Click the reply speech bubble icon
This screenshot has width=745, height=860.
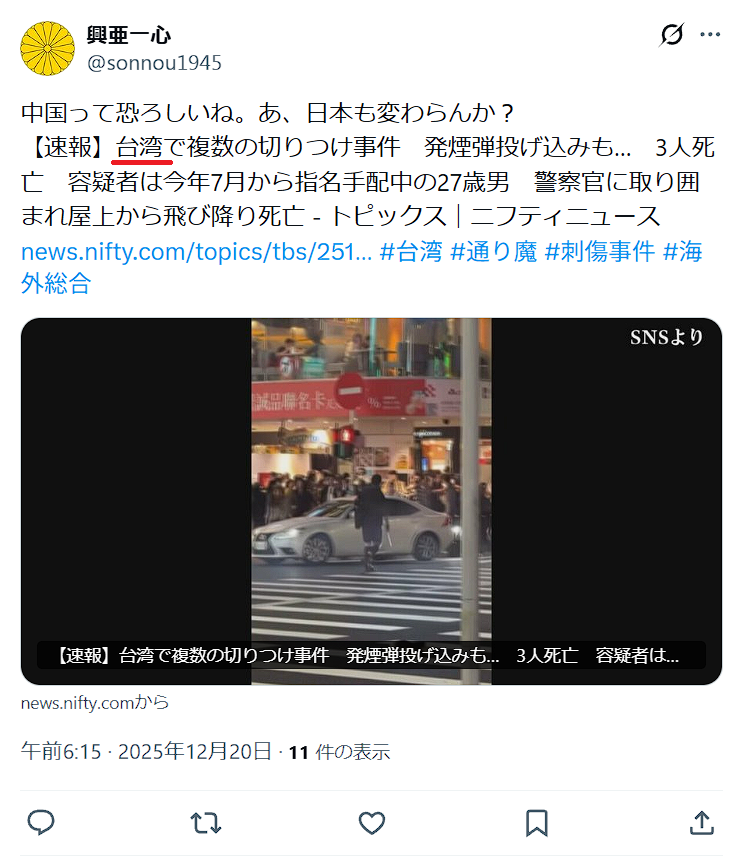(x=41, y=823)
